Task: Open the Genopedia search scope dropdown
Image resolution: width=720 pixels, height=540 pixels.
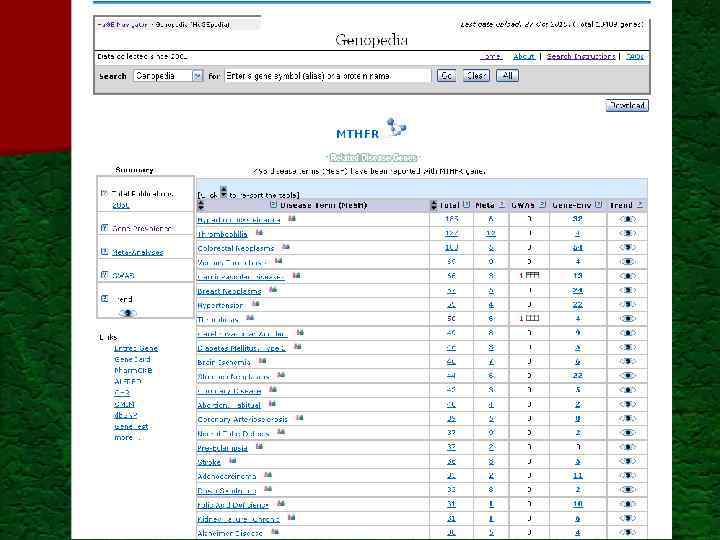Action: pos(168,76)
